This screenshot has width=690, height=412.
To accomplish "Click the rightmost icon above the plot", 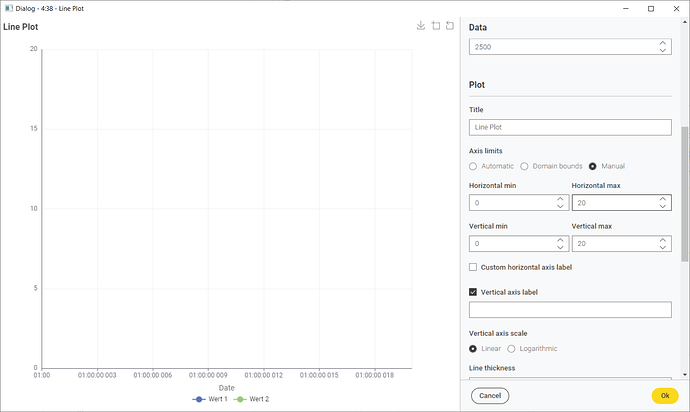I will pyautogui.click(x=450, y=25).
